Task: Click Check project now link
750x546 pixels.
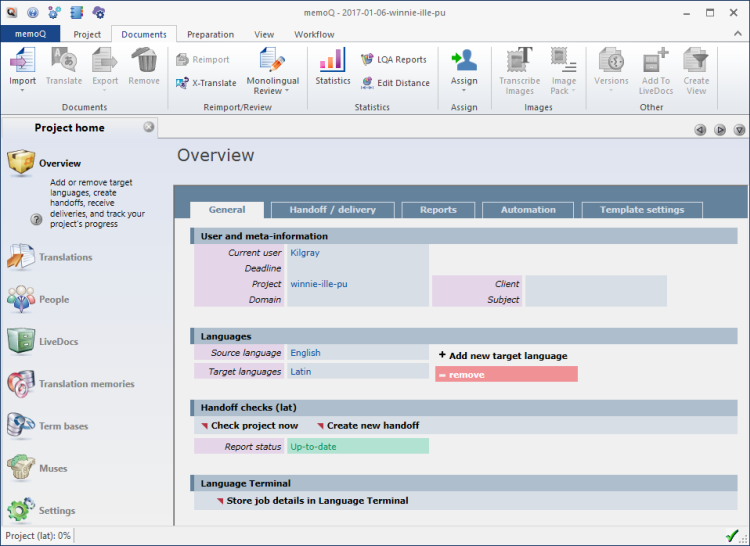Action: click(253, 425)
